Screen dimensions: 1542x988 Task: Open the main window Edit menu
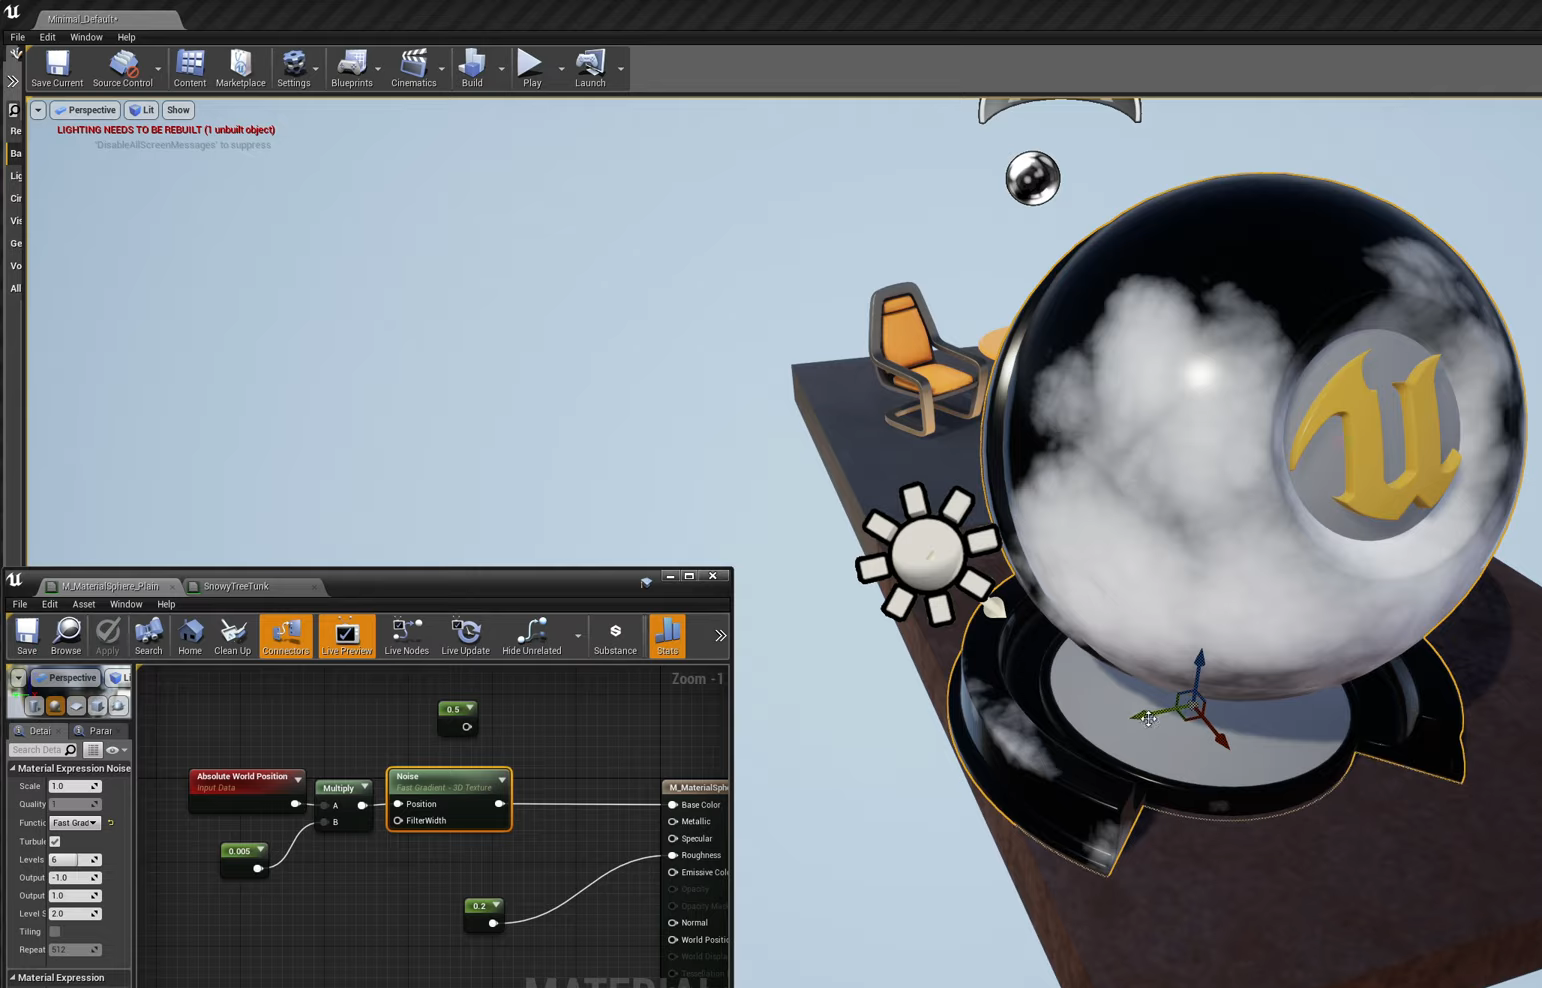tap(47, 37)
